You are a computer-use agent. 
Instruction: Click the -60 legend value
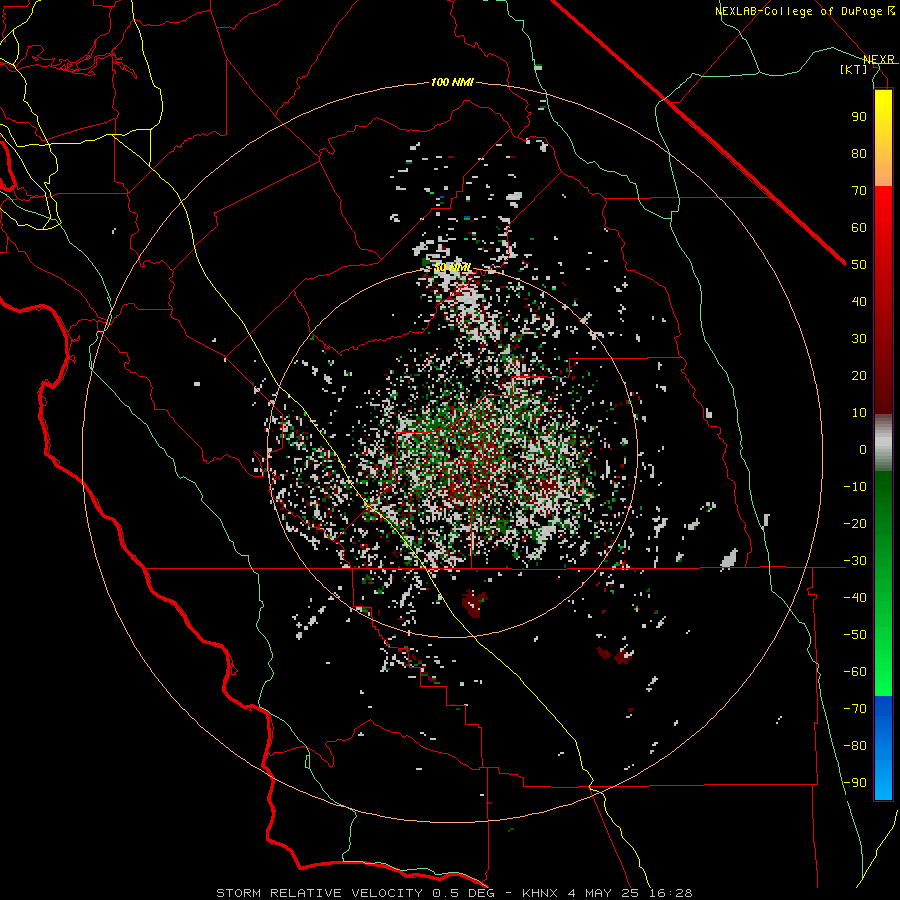(x=855, y=672)
